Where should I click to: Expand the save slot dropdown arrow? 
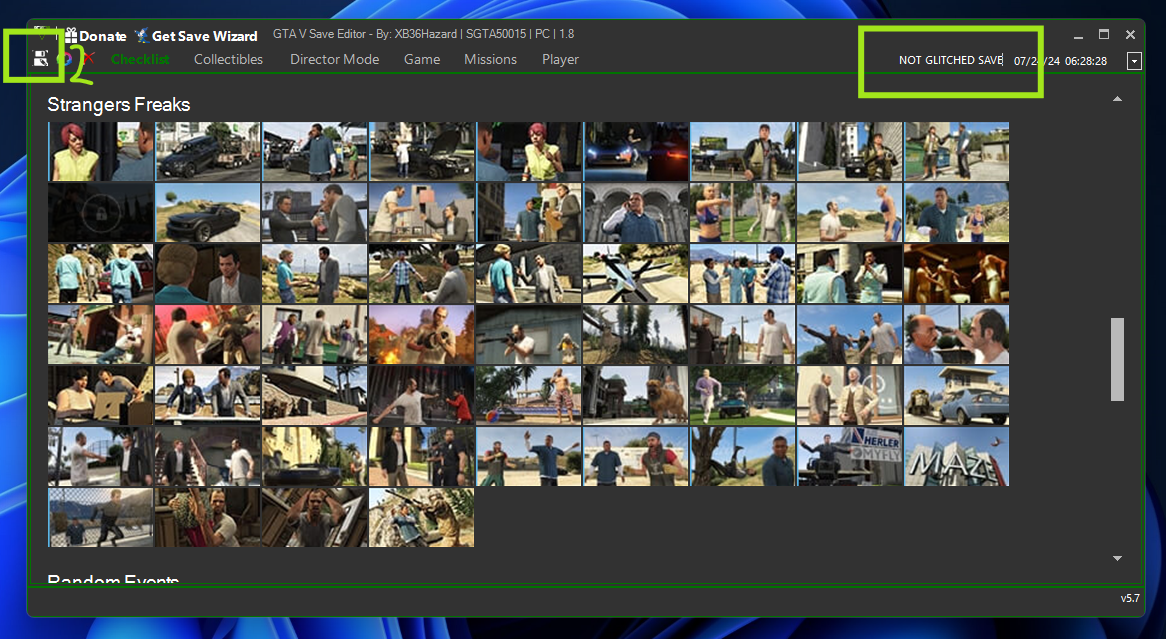click(x=1134, y=61)
